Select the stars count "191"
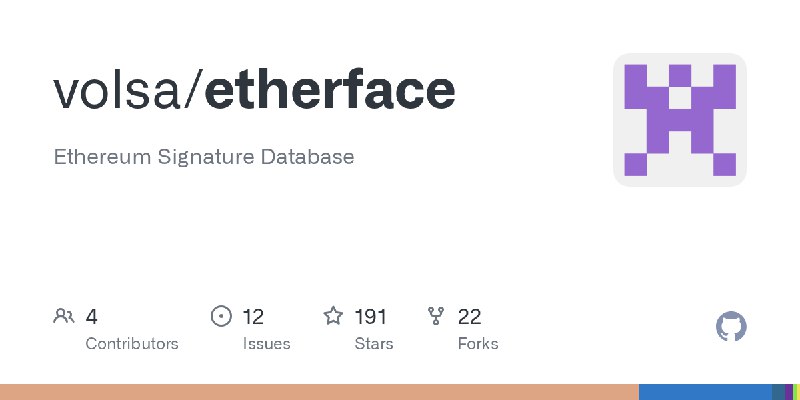 pos(371,317)
